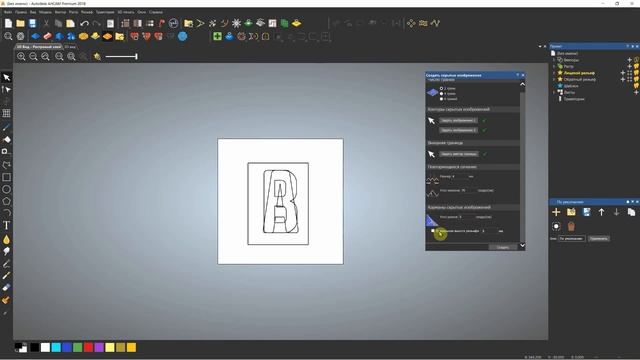This screenshot has width=640, height=360.
Task: Open the Рельеф menu
Action: pos(87,12)
